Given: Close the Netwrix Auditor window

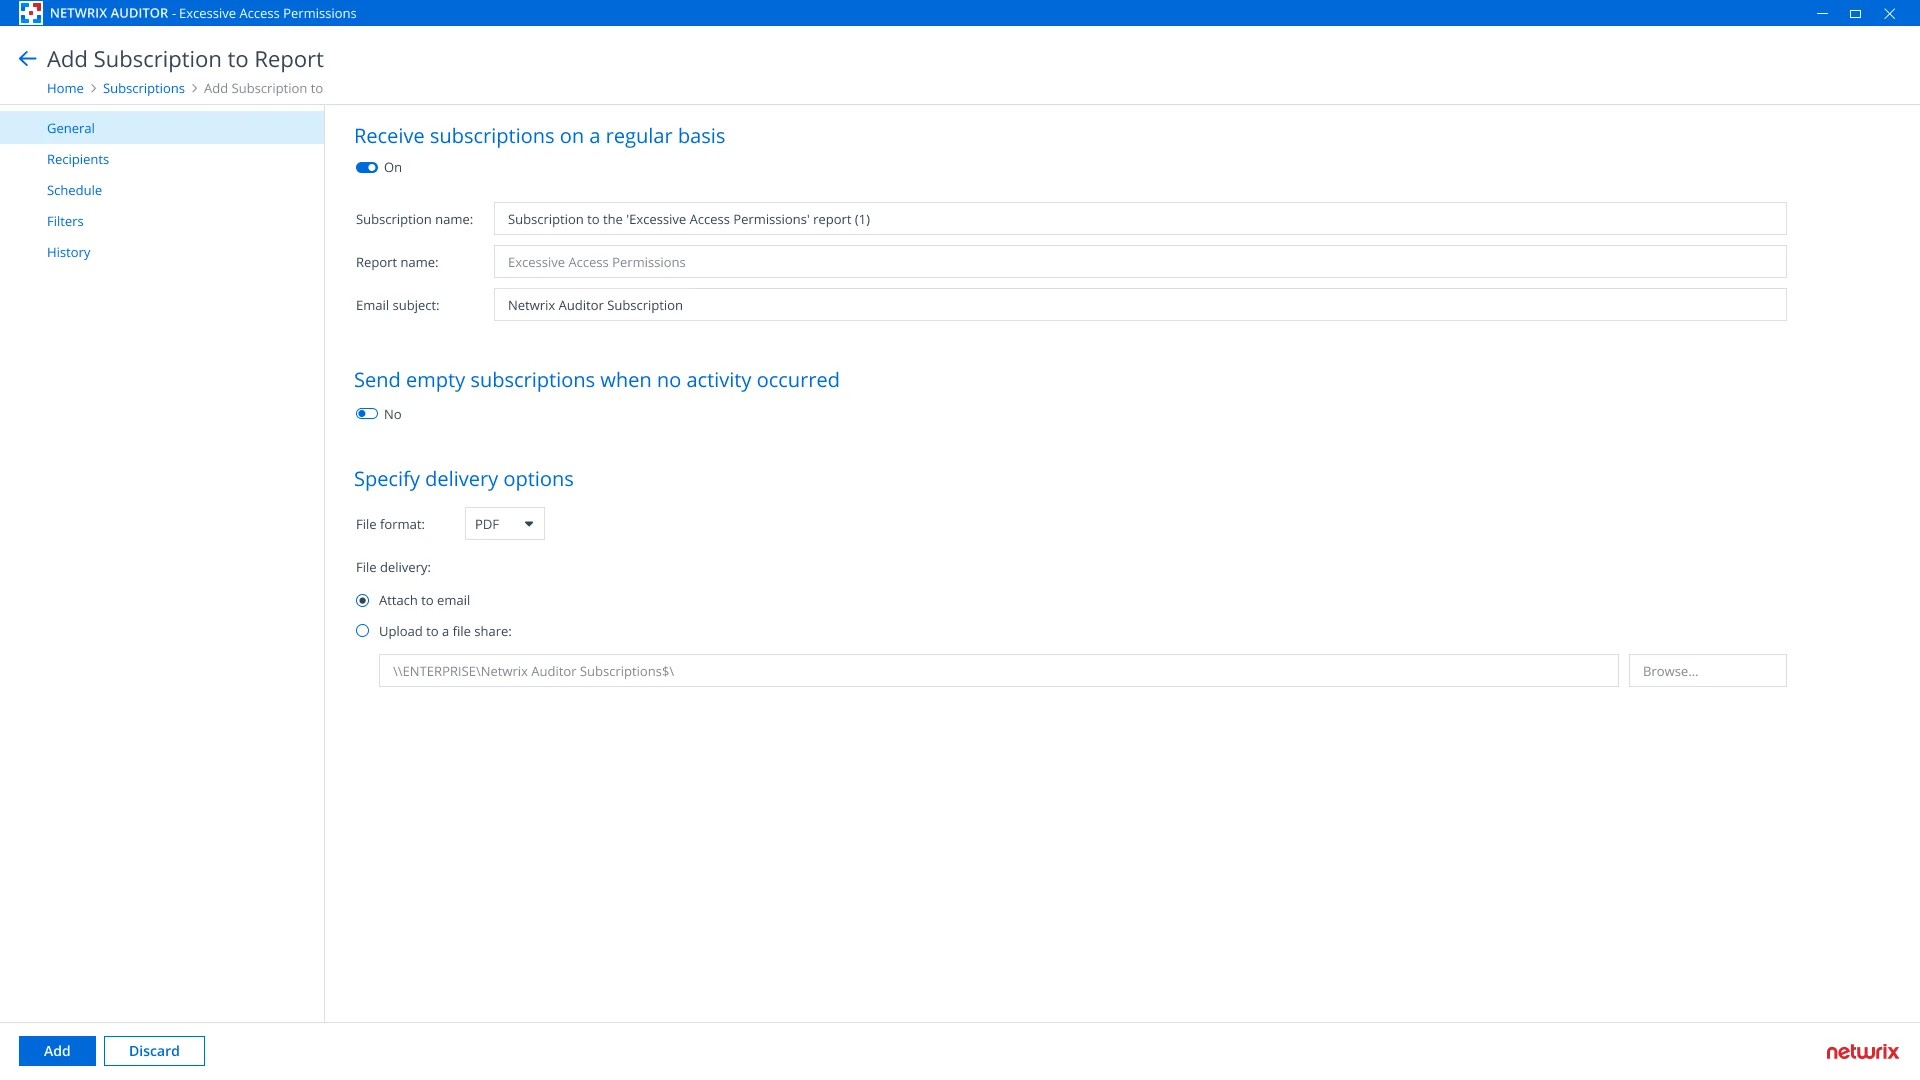Looking at the screenshot, I should [x=1889, y=13].
